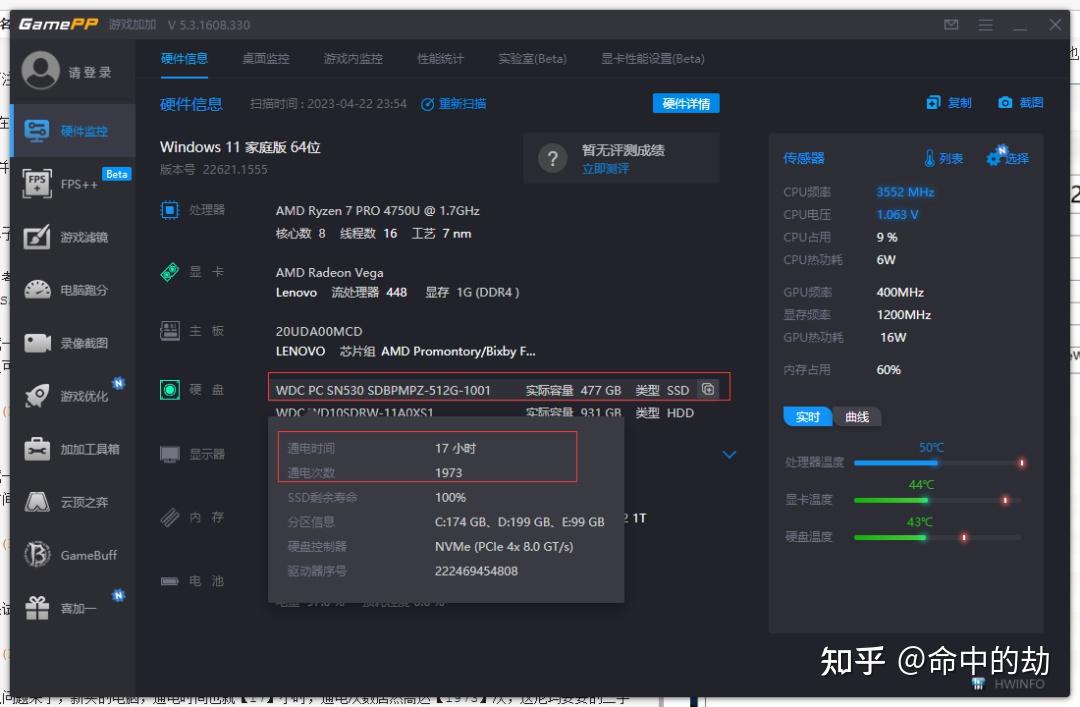Click the 处理器 CPU chip icon
Viewport: 1080px width, 707px height.
click(x=169, y=209)
